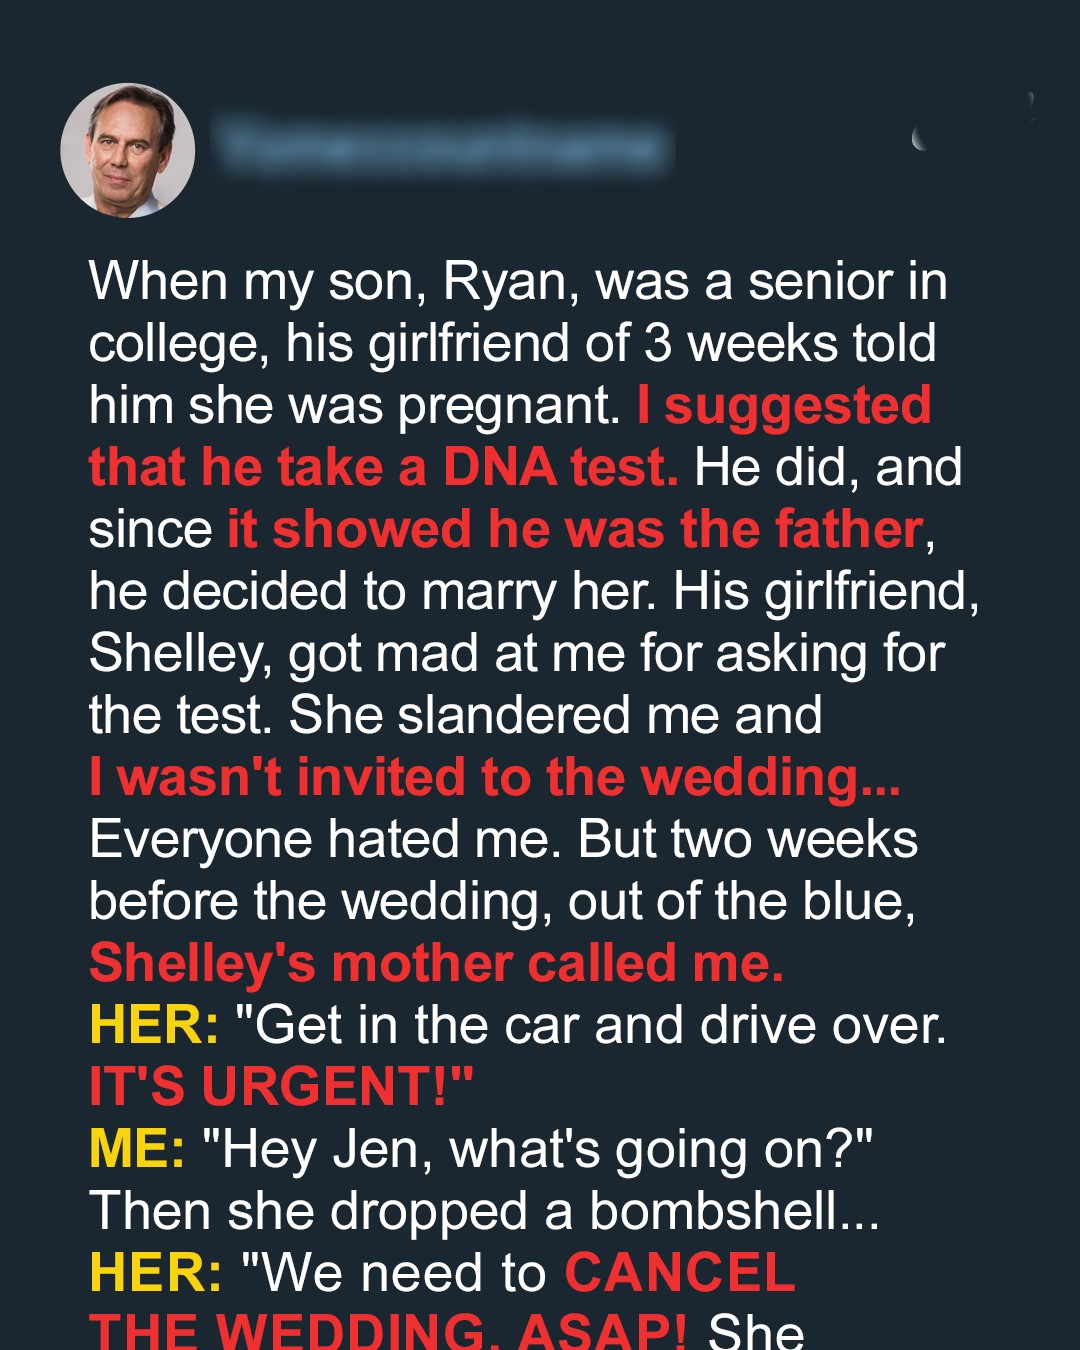Click yellow 'HER:' before 'We need to'
The height and width of the screenshot is (1350, 1080).
coord(155,1273)
